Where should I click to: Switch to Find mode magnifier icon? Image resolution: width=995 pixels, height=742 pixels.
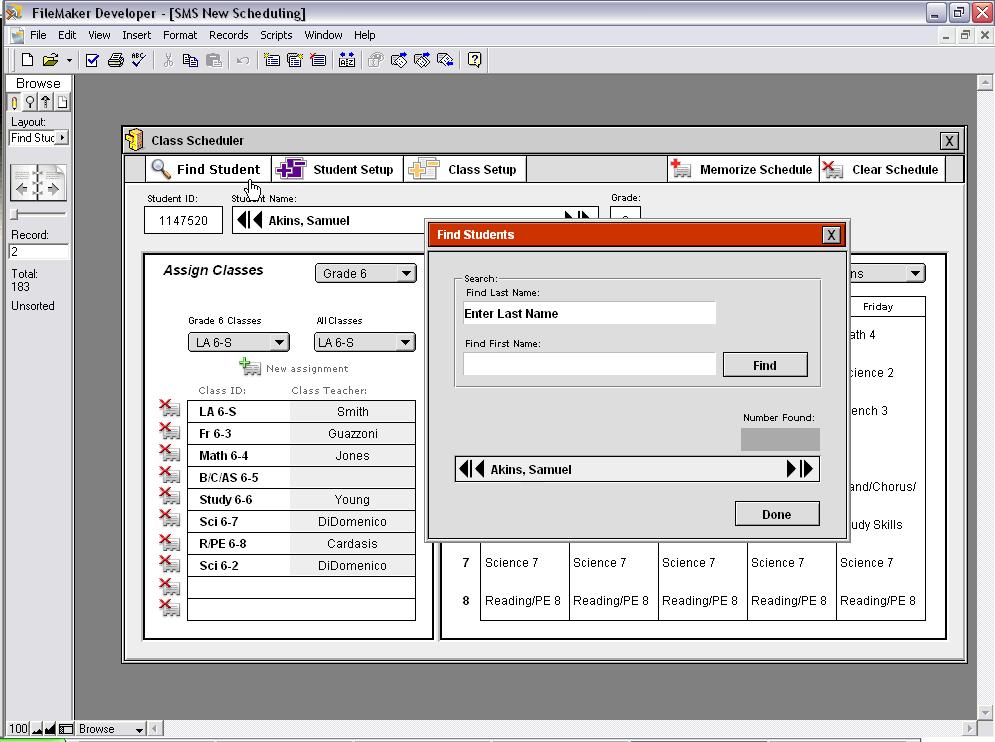click(30, 102)
